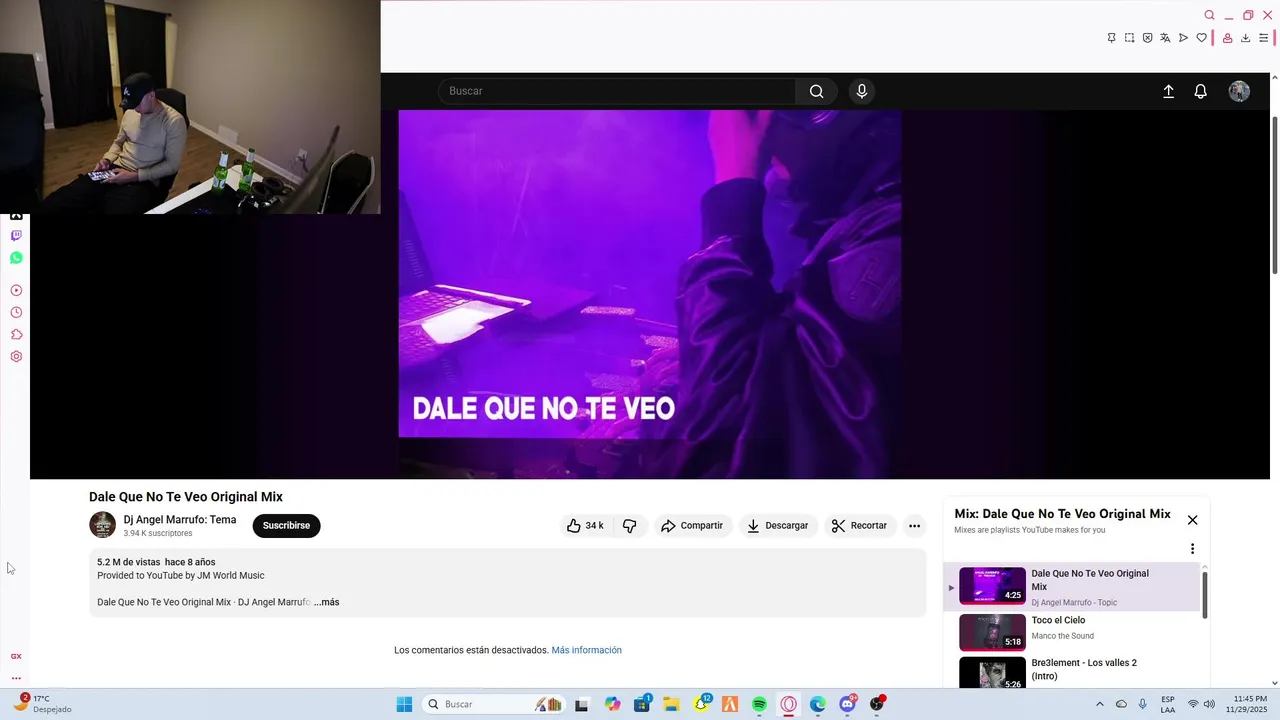1280x720 pixels.
Task: Click the YouTube upload/create icon
Action: click(x=1168, y=91)
